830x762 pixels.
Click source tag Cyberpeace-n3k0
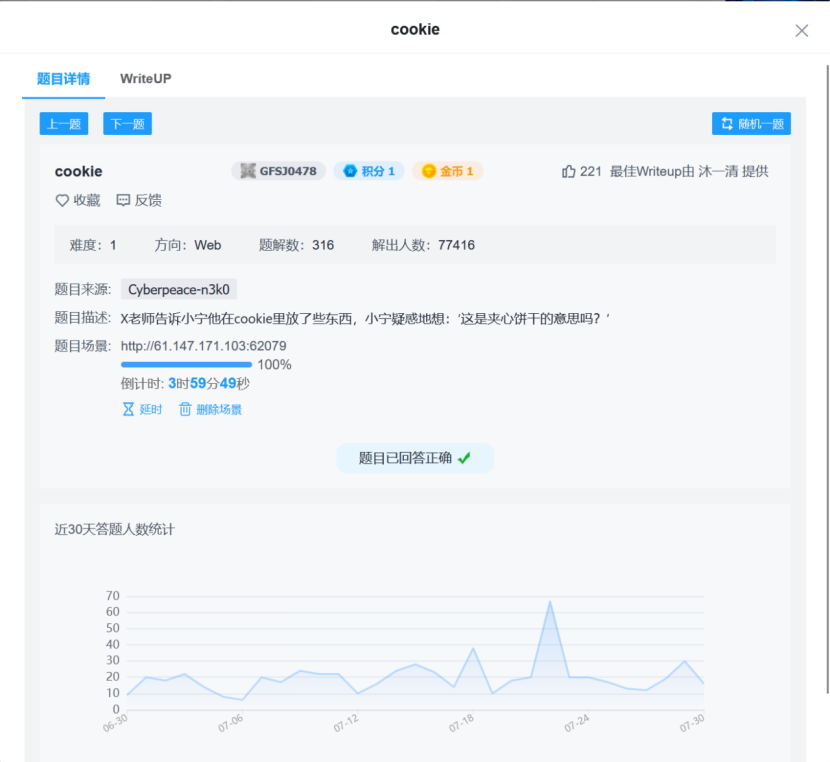click(179, 289)
